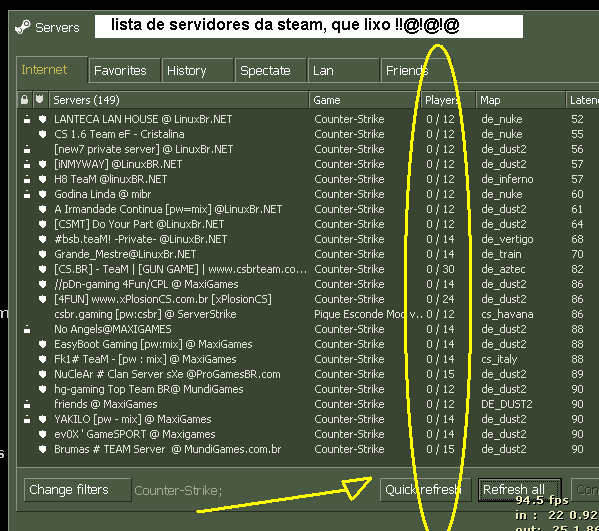Sort list by Map column header
Screen dimensions: 599x531
point(520,100)
